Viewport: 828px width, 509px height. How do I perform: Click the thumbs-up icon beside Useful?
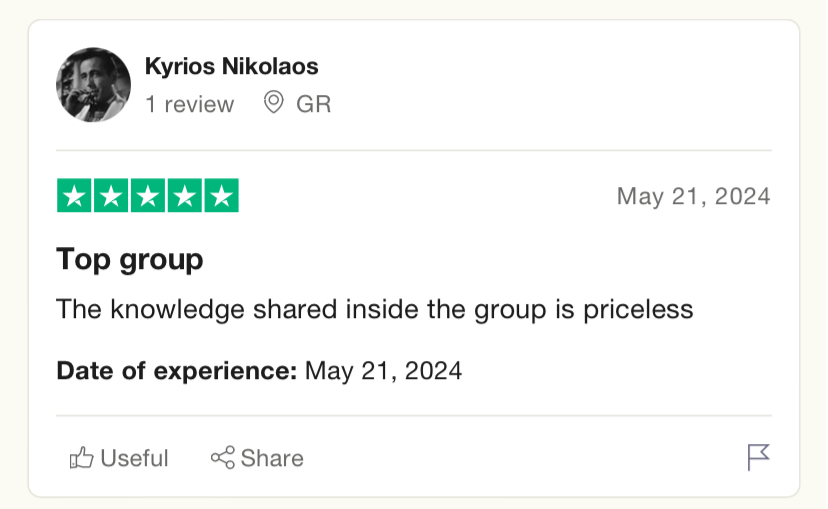pyautogui.click(x=81, y=458)
